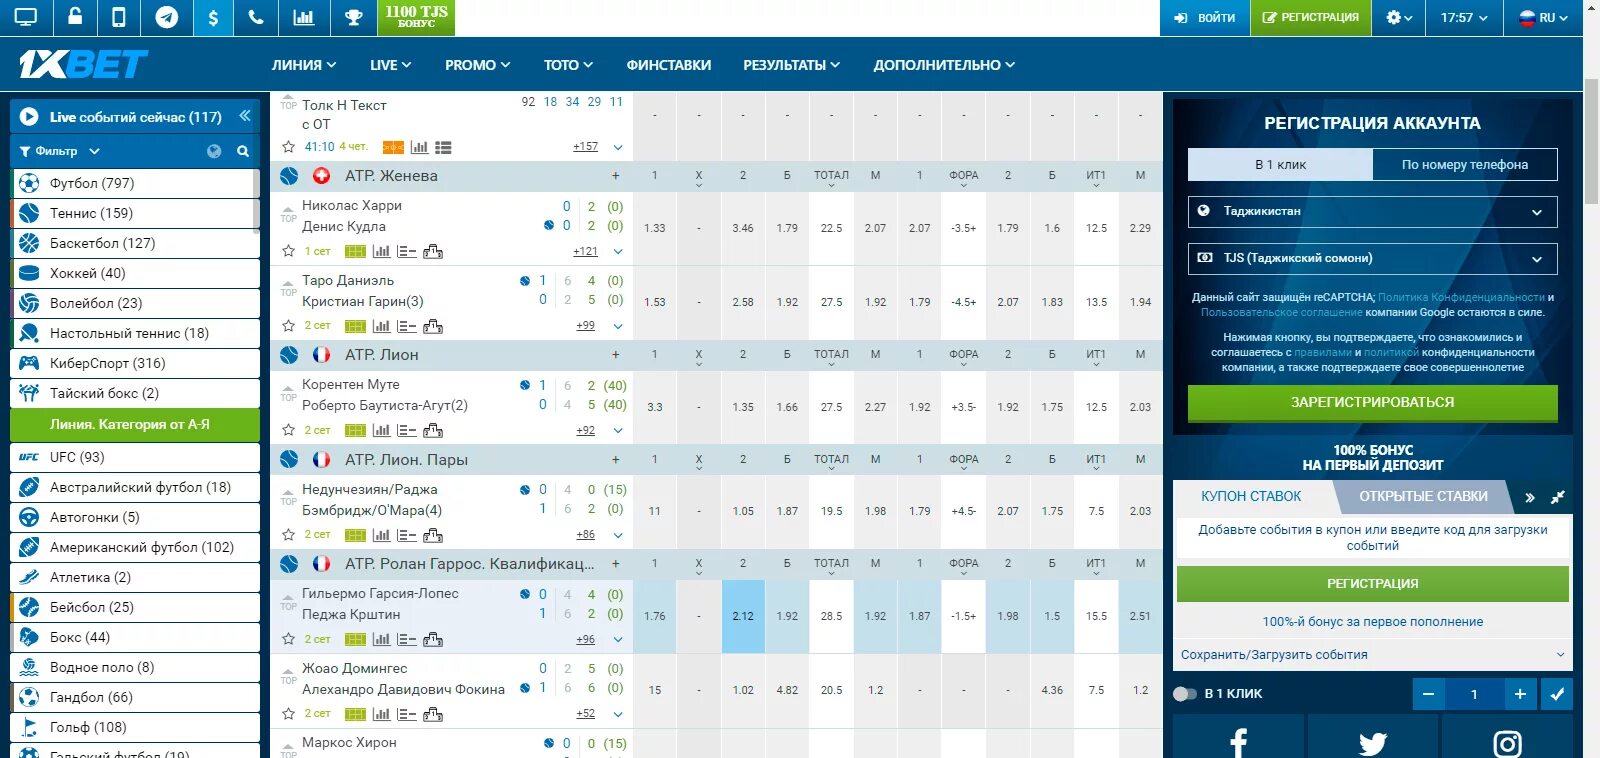The image size is (1600, 758).
Task: Switch to ОТКРЫТЫЕ СТАВКИ tab
Action: (x=1423, y=496)
